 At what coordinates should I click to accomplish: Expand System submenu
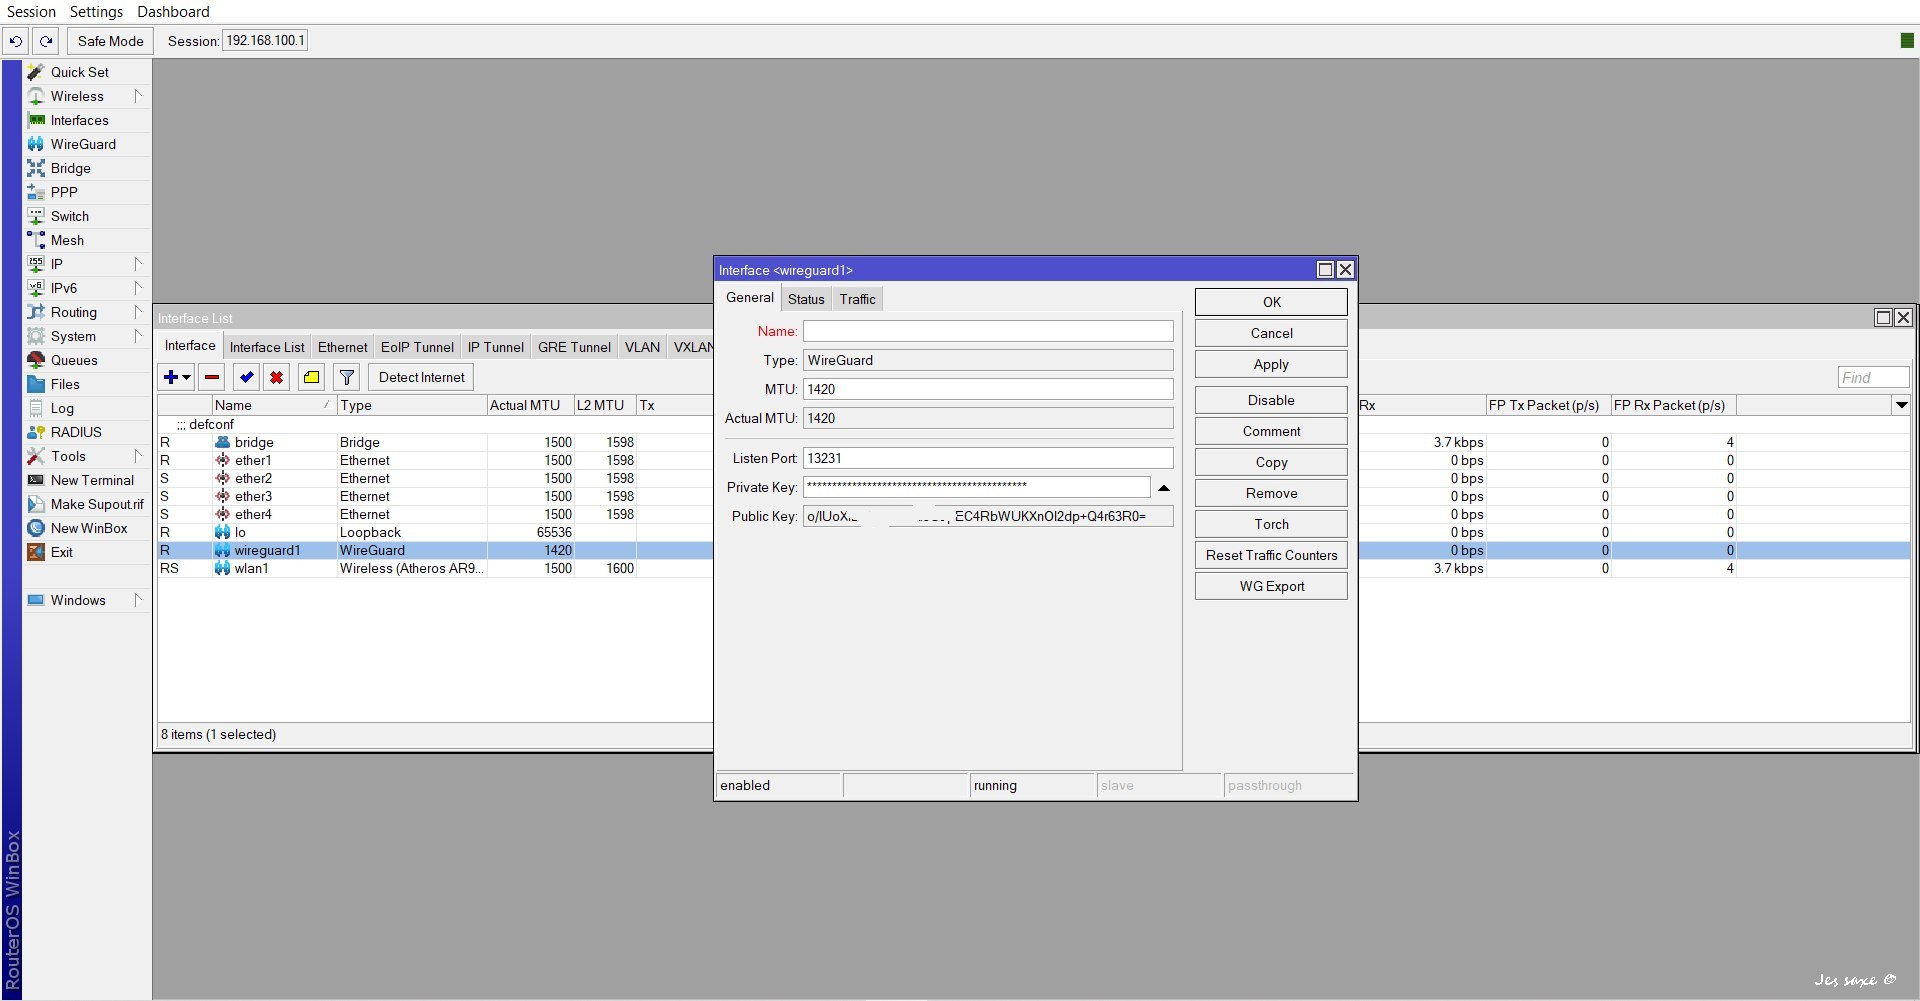pyautogui.click(x=138, y=336)
